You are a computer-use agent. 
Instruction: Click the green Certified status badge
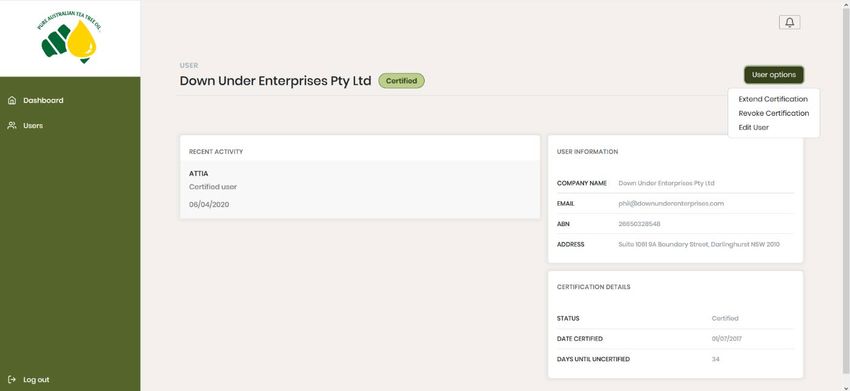[x=401, y=81]
